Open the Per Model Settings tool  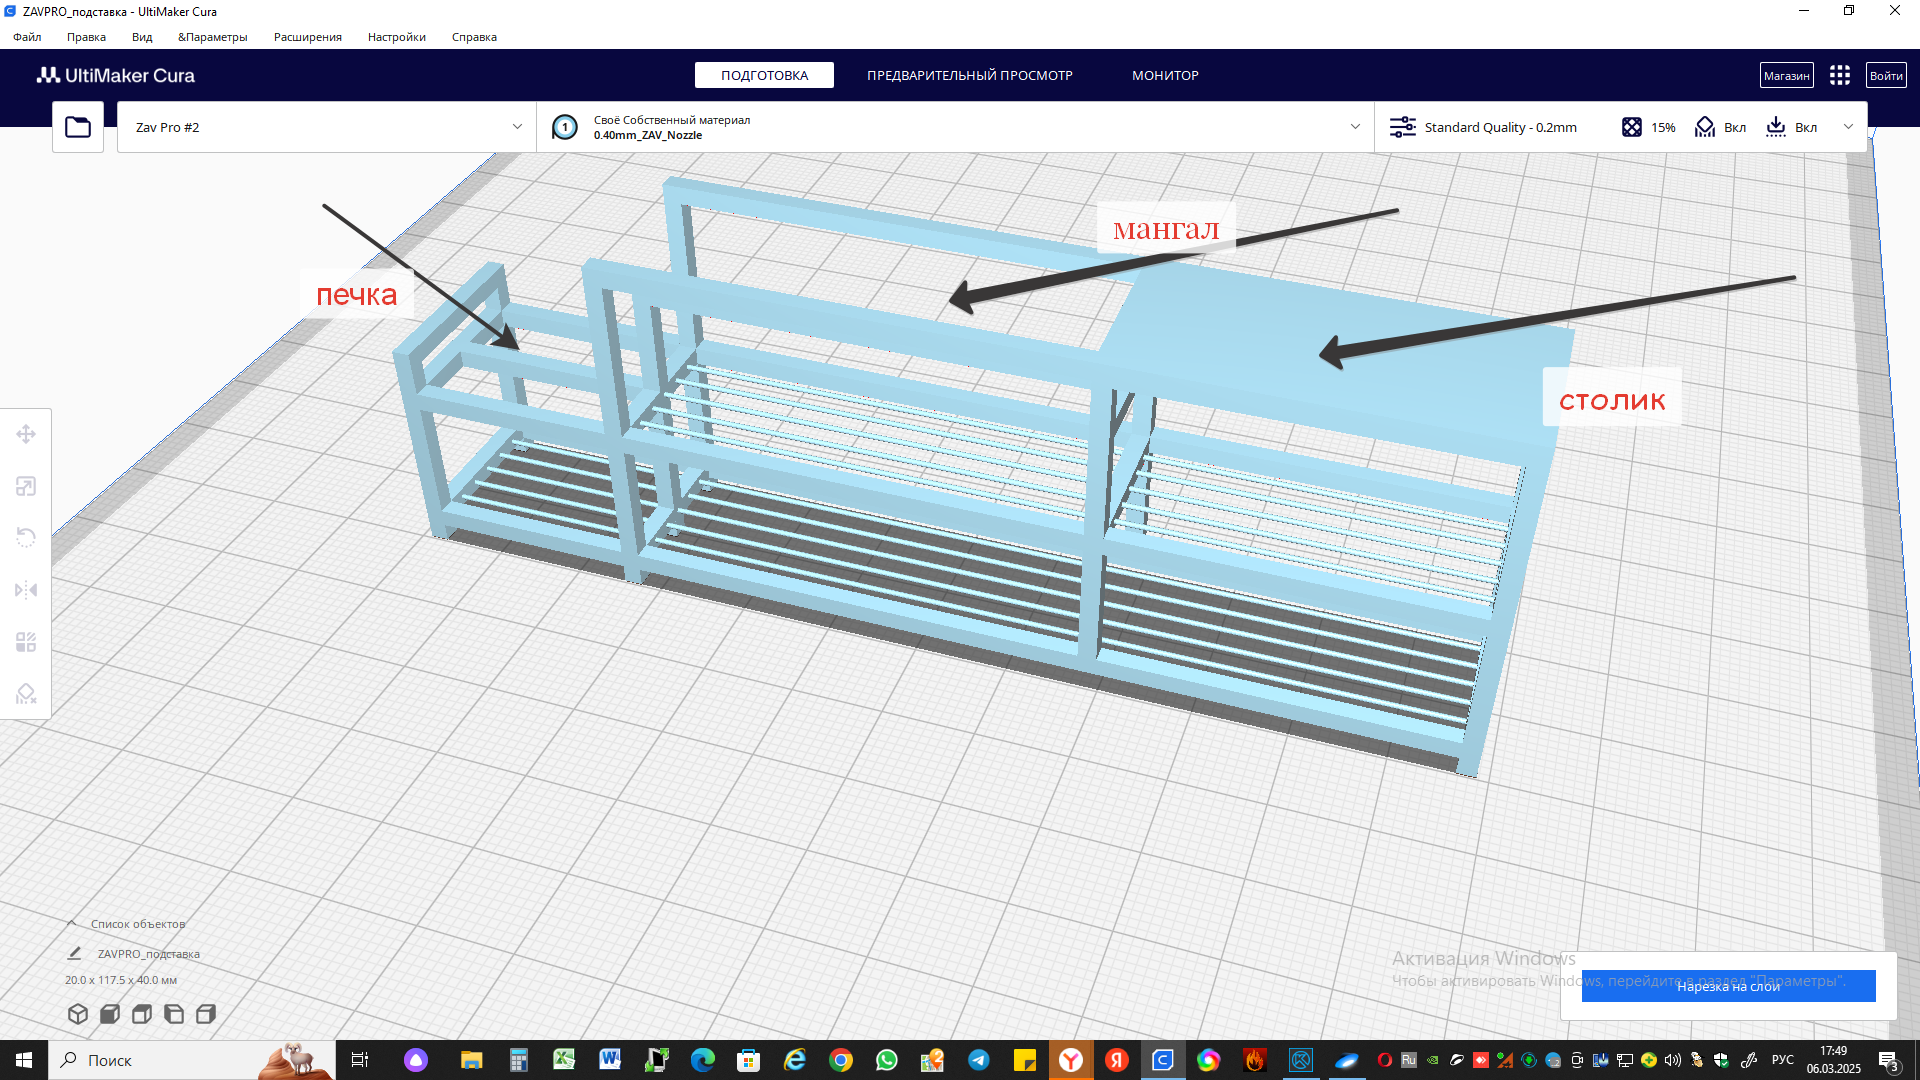tap(26, 642)
